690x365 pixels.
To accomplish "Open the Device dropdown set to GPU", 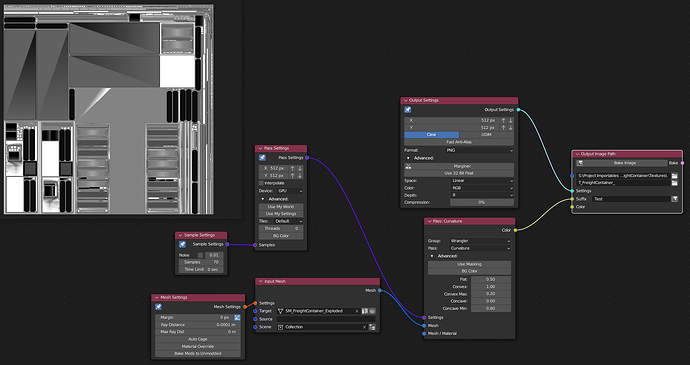I will point(290,191).
